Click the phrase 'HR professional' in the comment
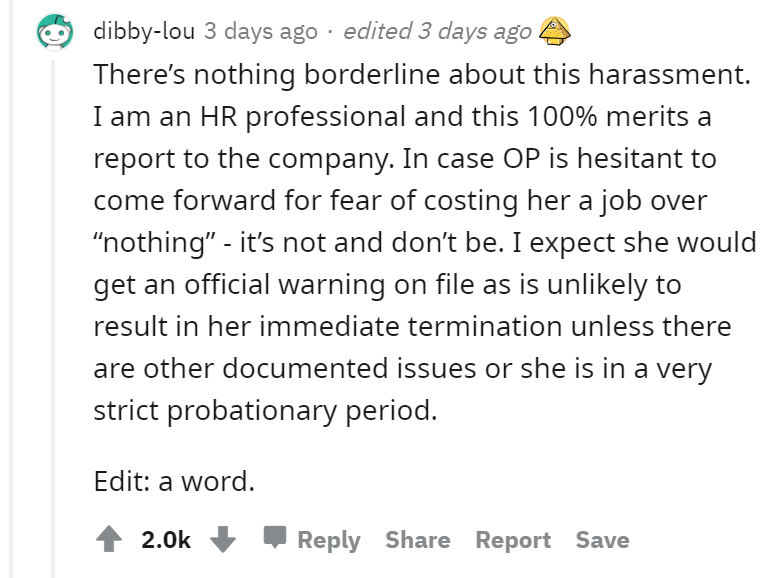The width and height of the screenshot is (768, 578). click(303, 118)
